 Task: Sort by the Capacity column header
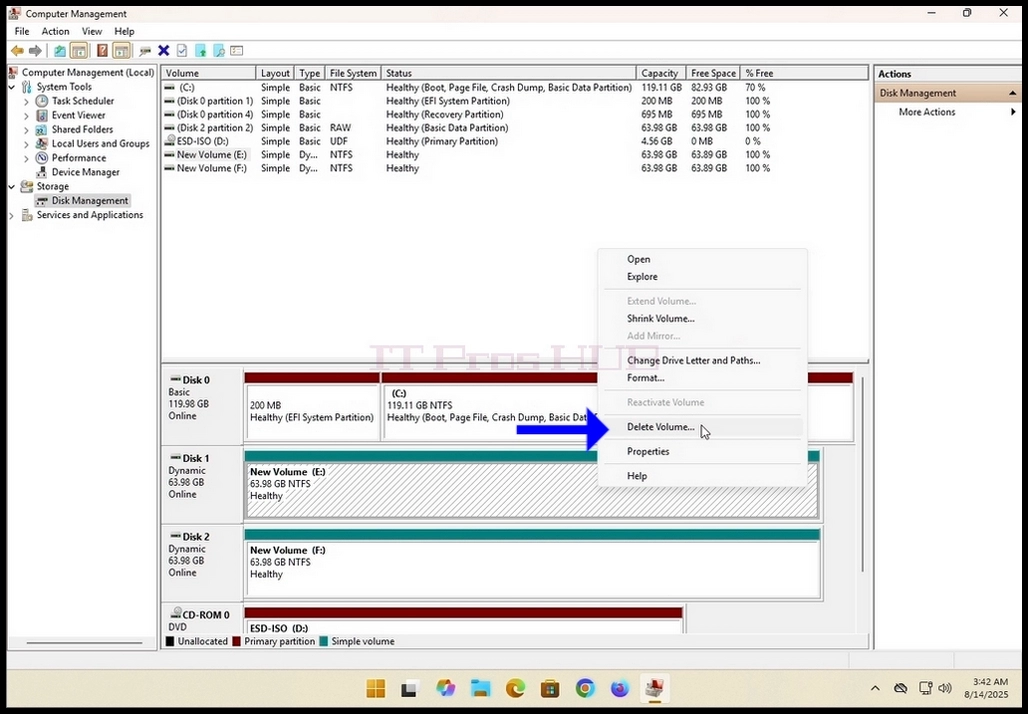click(x=661, y=73)
